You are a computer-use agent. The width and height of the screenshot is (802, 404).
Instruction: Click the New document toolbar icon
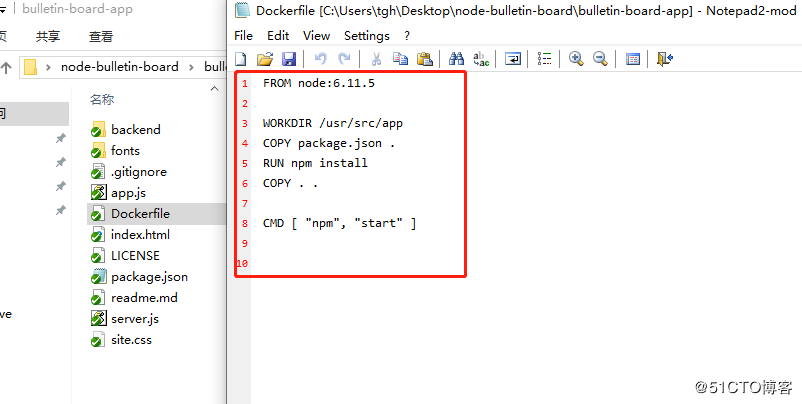[x=241, y=59]
